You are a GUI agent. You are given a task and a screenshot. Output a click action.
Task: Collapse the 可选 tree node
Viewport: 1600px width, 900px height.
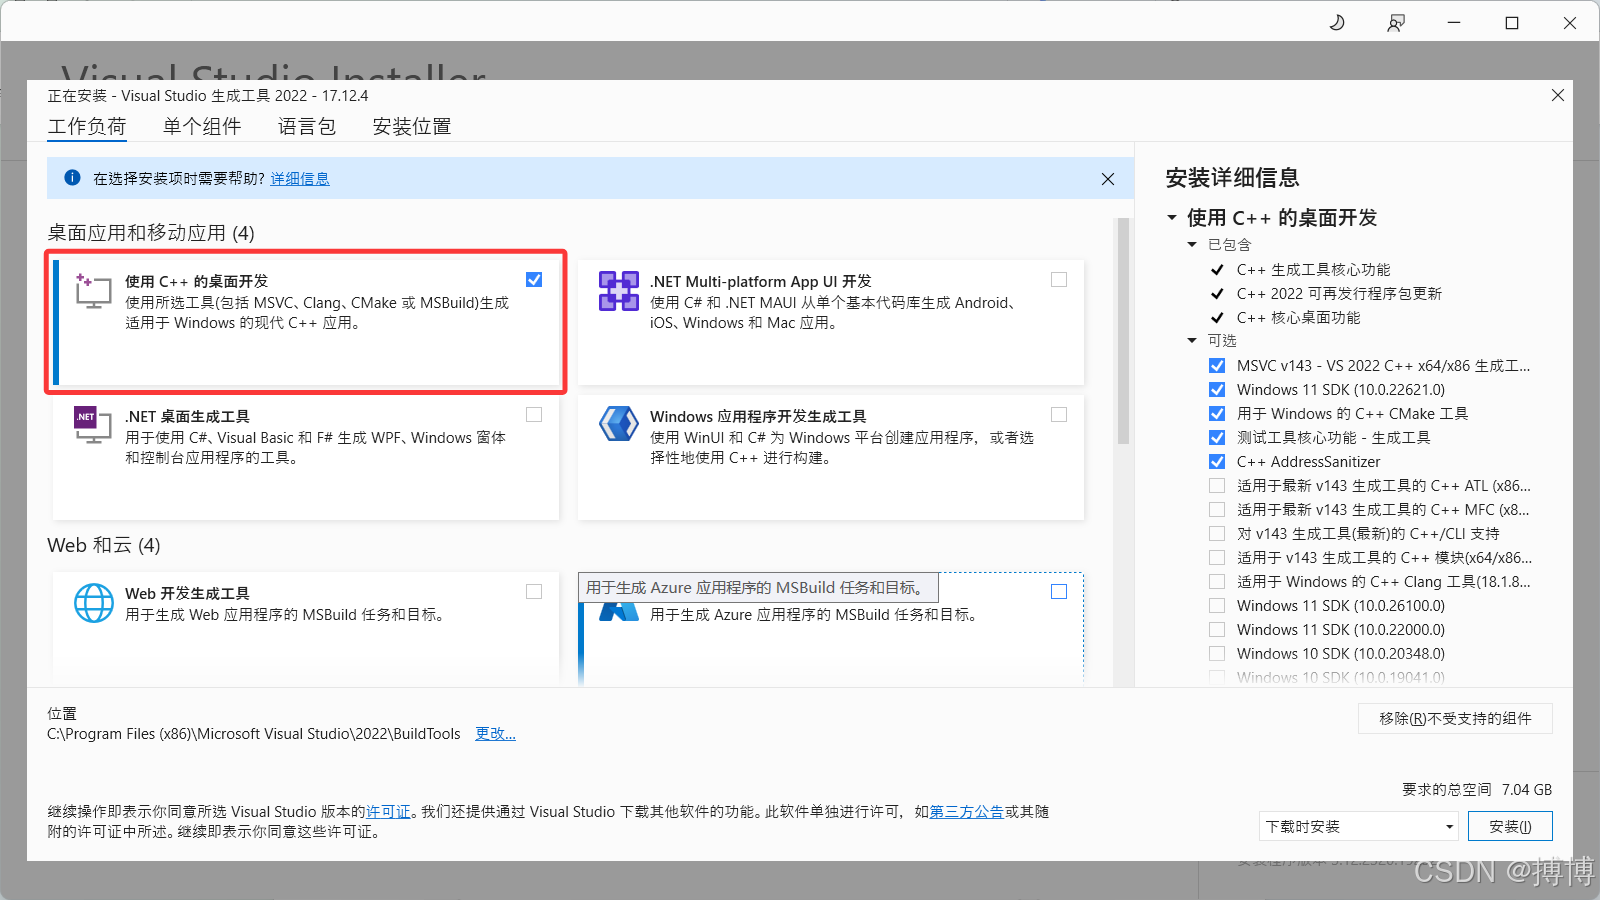(x=1192, y=341)
